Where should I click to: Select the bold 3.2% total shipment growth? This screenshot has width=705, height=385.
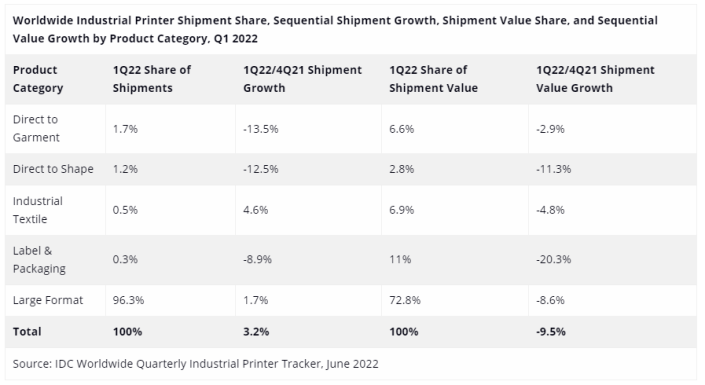click(256, 332)
